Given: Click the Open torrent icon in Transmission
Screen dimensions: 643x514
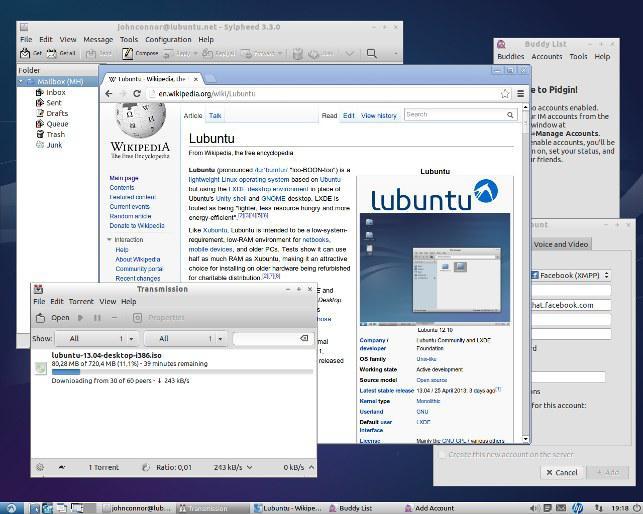Looking at the screenshot, I should click(x=40, y=318).
